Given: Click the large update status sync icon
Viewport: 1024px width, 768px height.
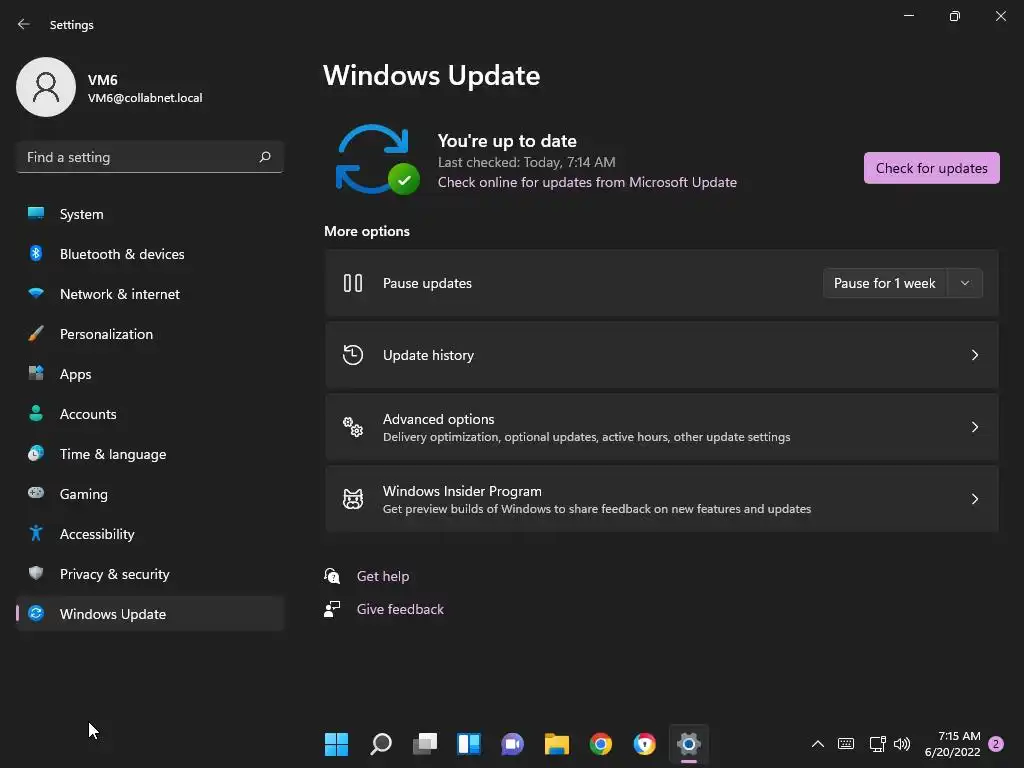Looking at the screenshot, I should pos(377,160).
